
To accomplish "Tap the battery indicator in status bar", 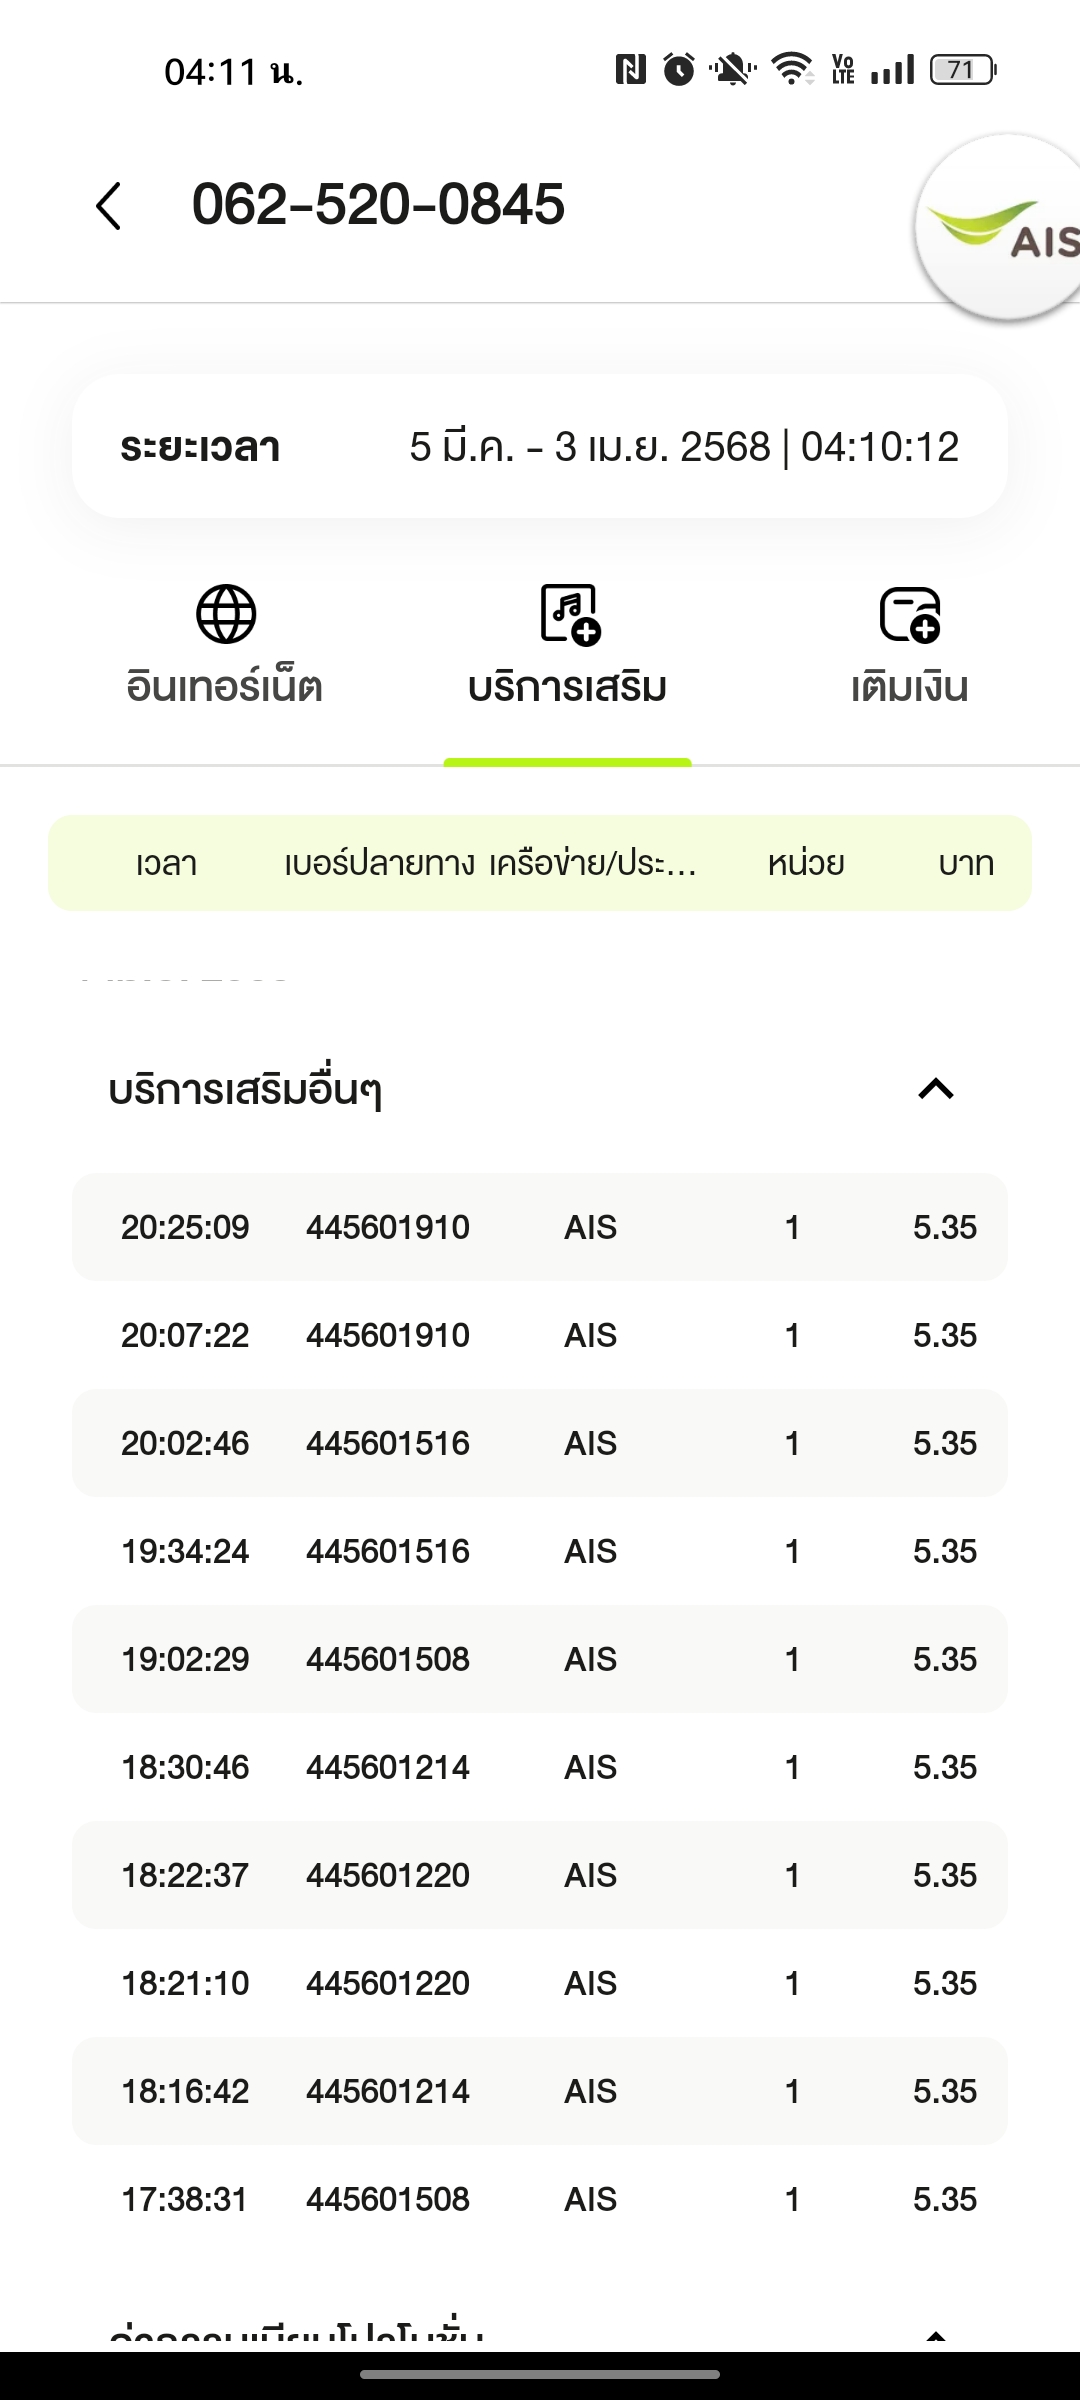I will [963, 69].
